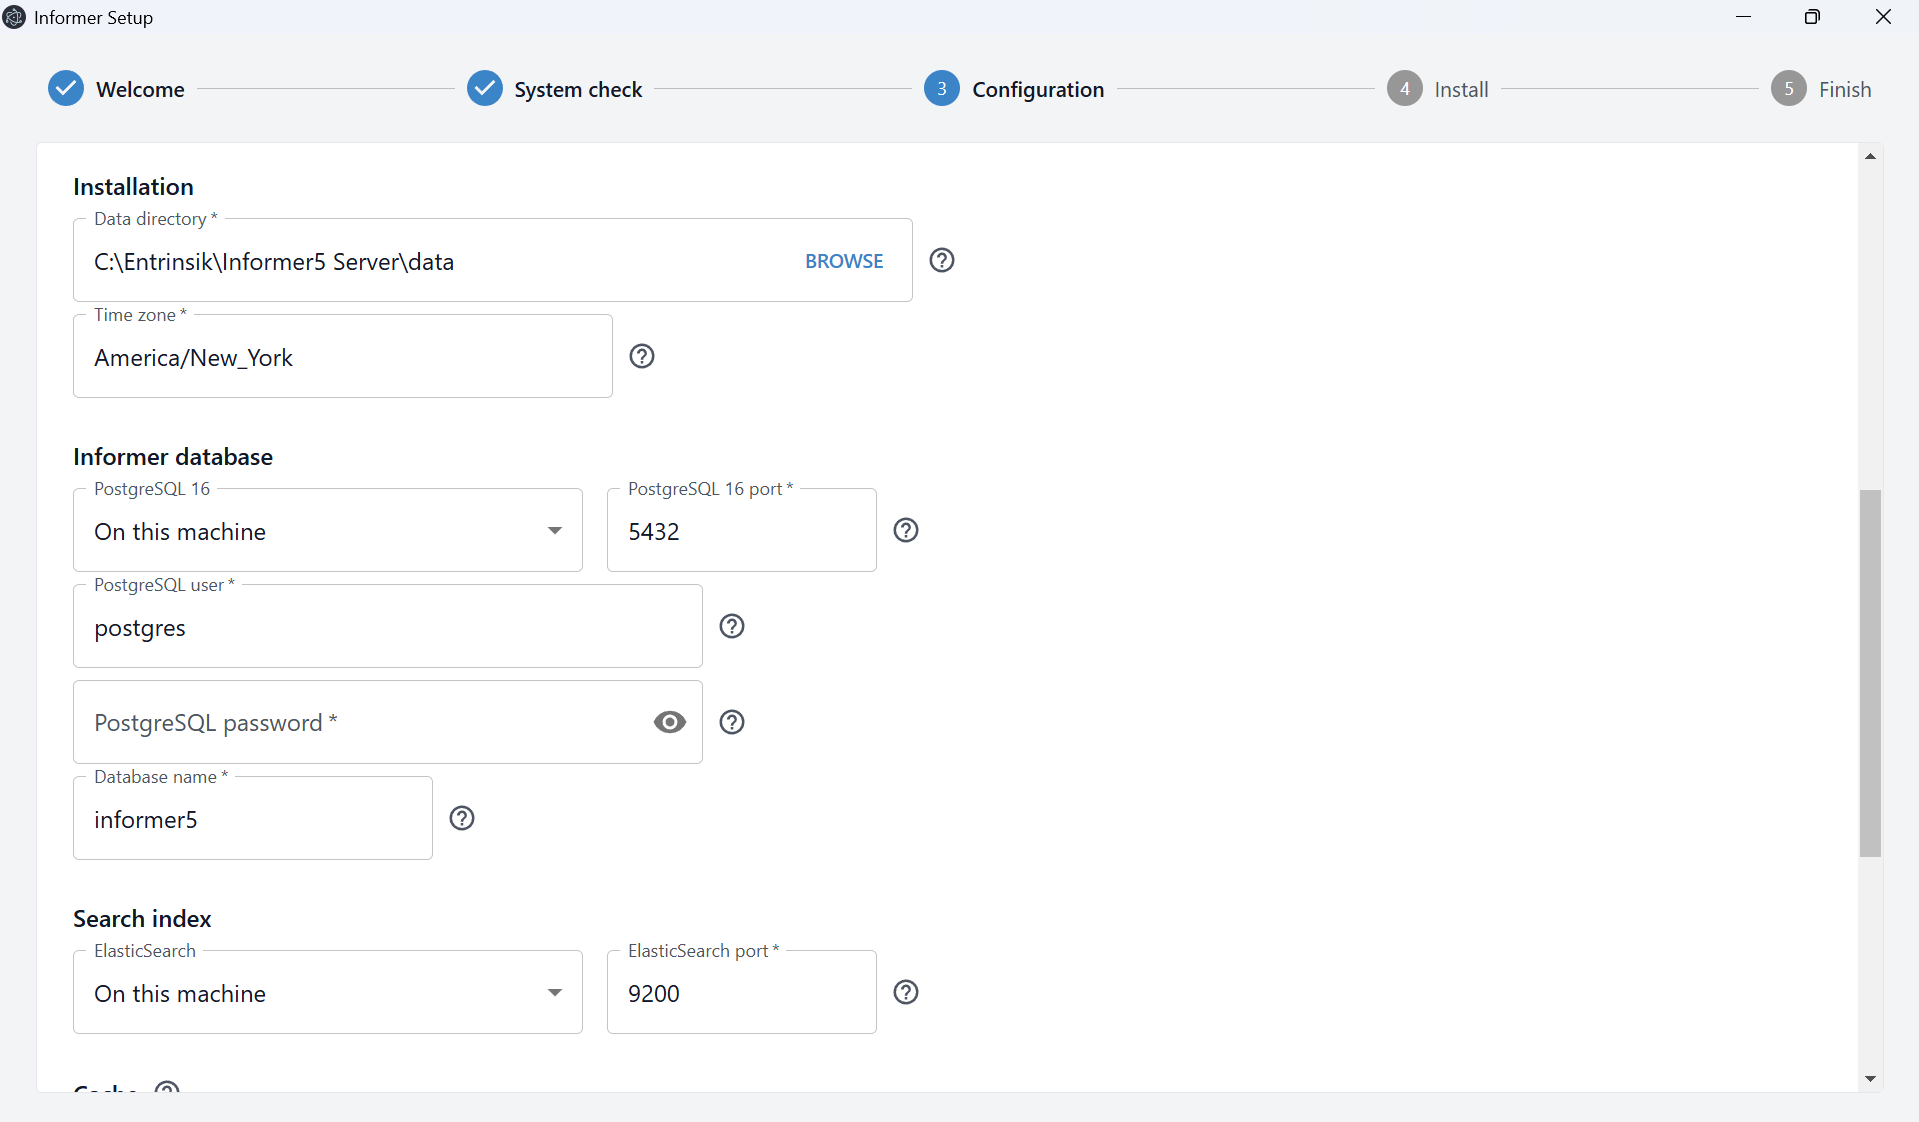Click the ElasticSearch port field
Screen dimensions: 1919x1122
pos(742,993)
